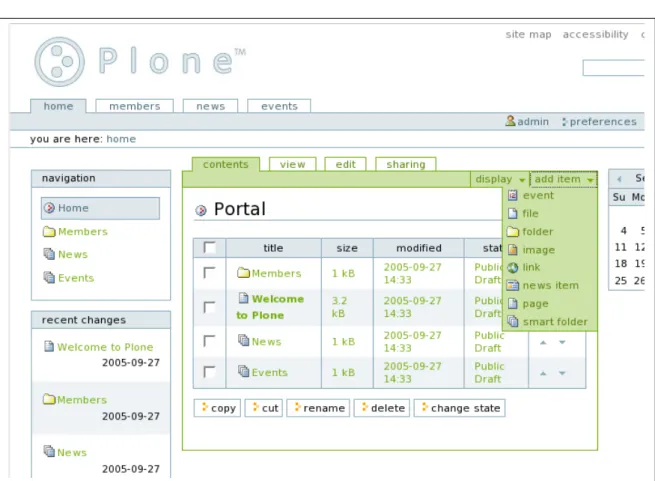Click calendar day 4

(x=623, y=231)
